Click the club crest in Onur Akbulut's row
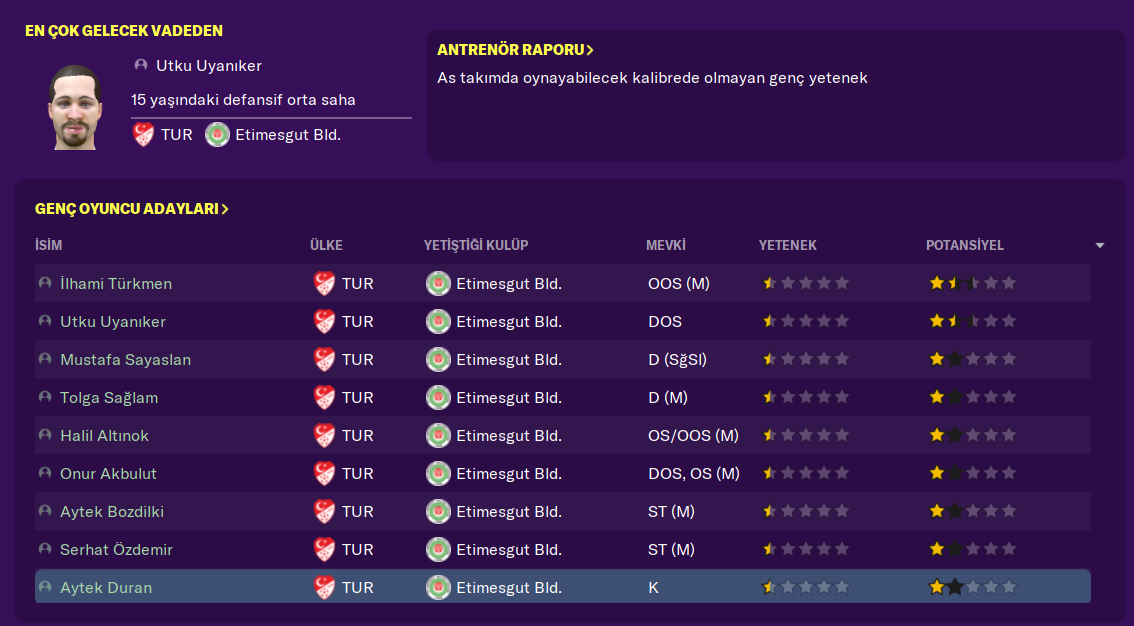The image size is (1134, 626). [x=438, y=474]
